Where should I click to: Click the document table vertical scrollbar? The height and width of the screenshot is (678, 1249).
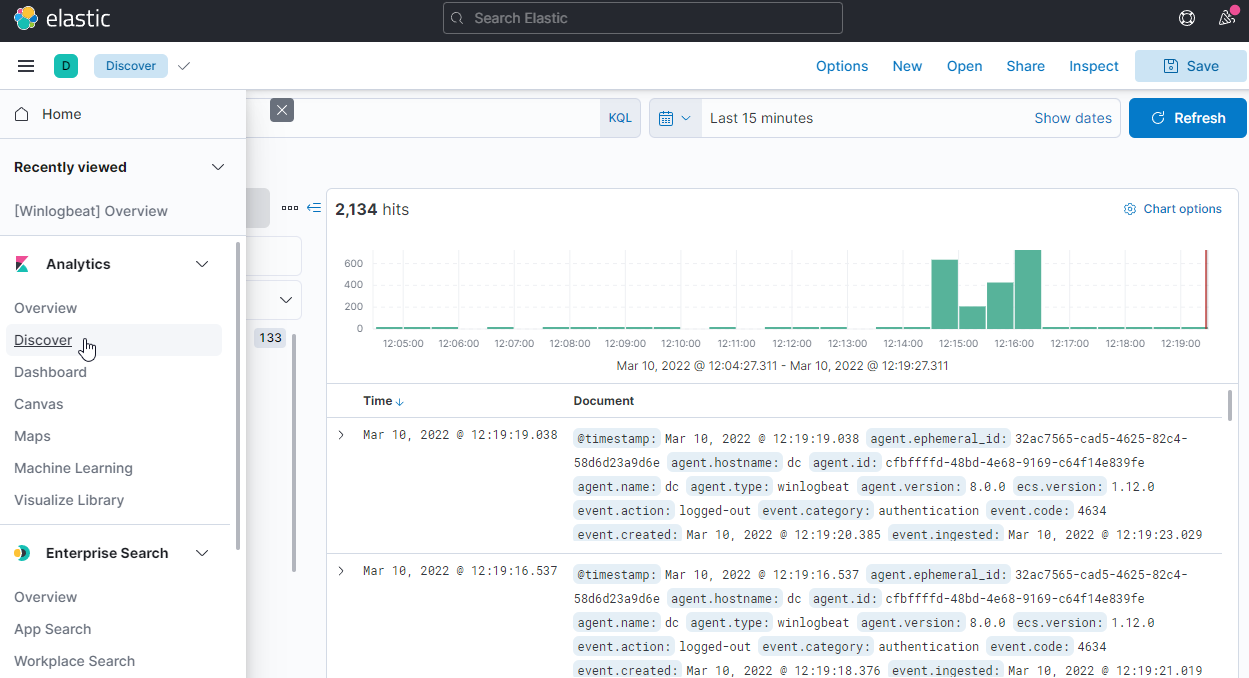pos(1229,404)
